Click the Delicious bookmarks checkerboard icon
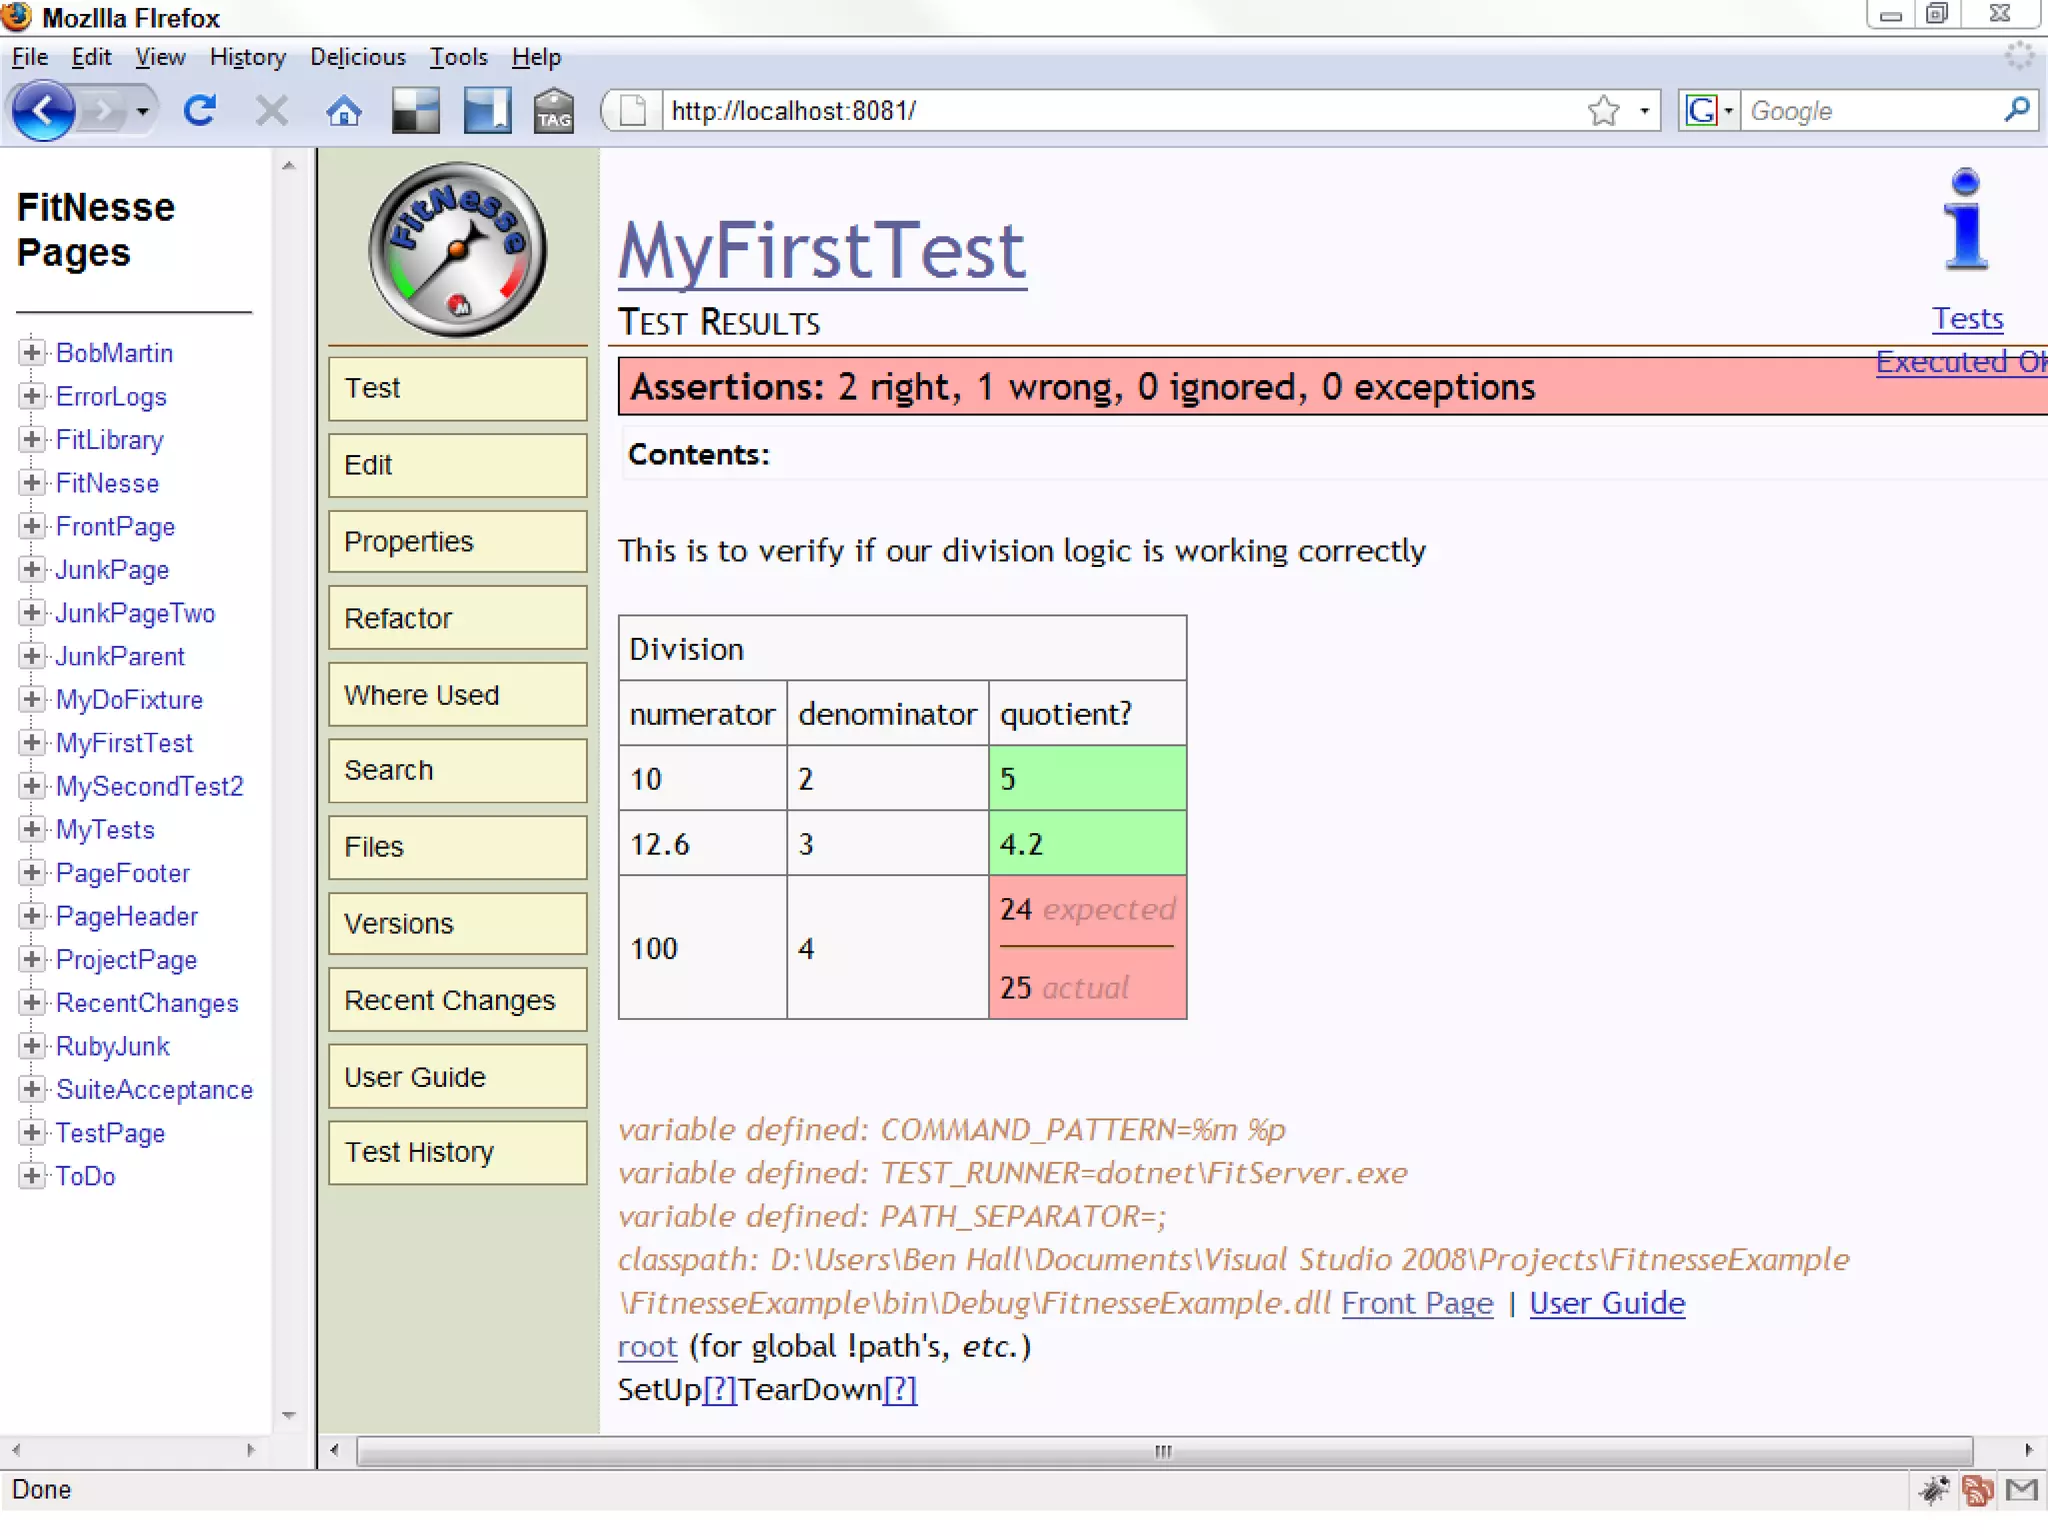The image size is (2048, 1536). pos(415,110)
